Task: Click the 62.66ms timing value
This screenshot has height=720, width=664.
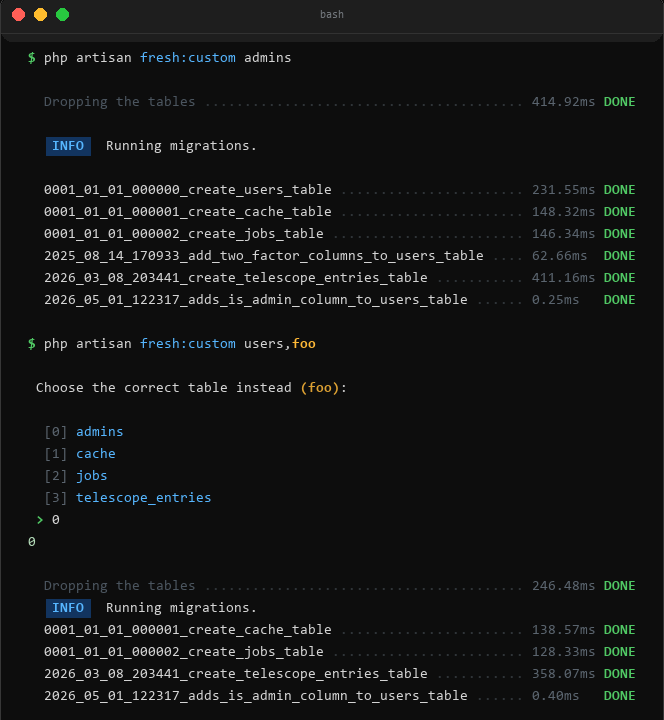Action: coord(559,256)
